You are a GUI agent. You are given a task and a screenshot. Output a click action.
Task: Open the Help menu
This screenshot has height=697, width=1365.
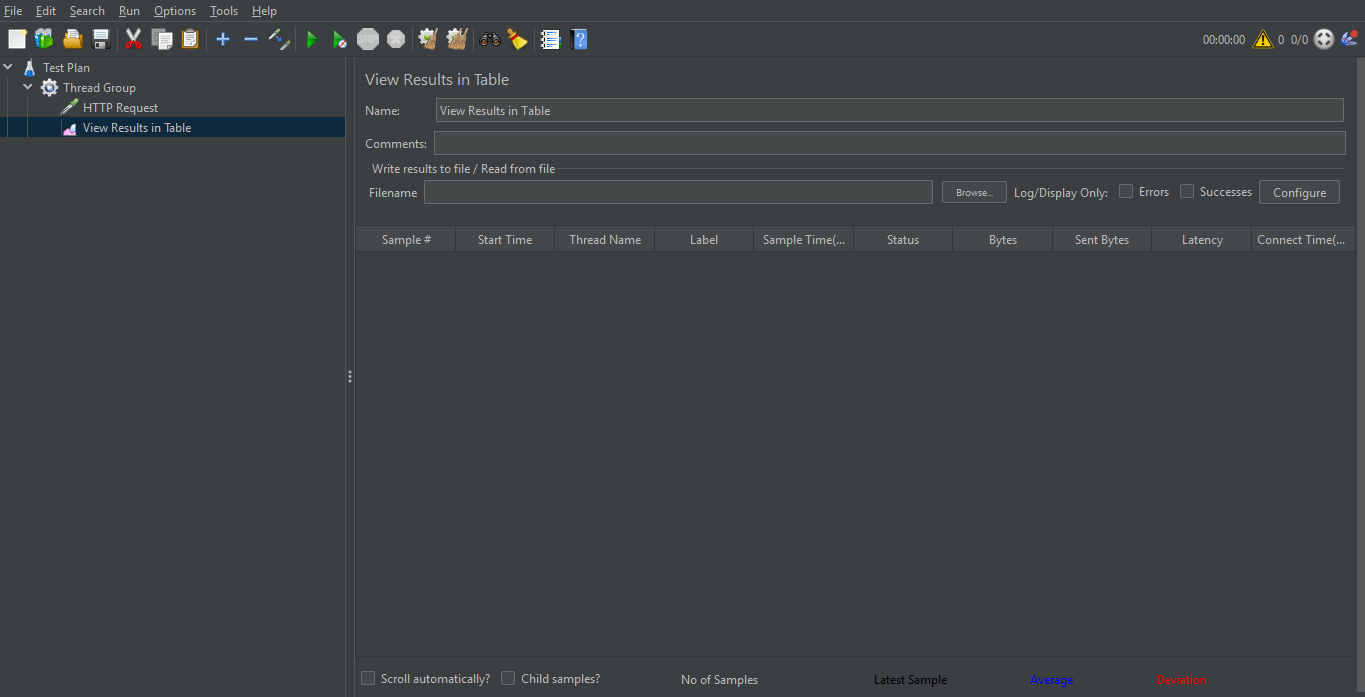pyautogui.click(x=264, y=11)
